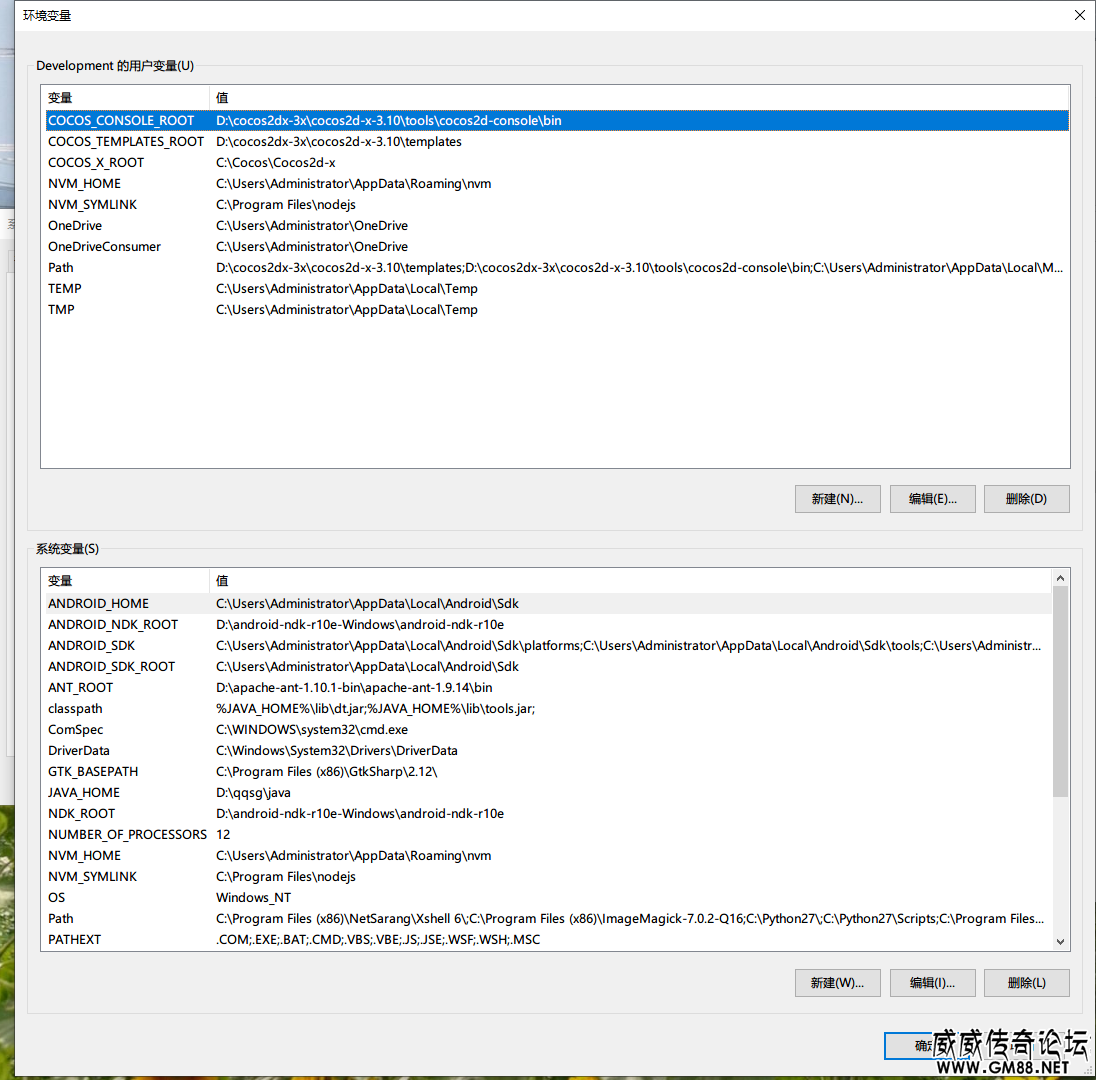Select COCOS_X_ROOT in user variables
The width and height of the screenshot is (1096, 1080).
pos(96,163)
